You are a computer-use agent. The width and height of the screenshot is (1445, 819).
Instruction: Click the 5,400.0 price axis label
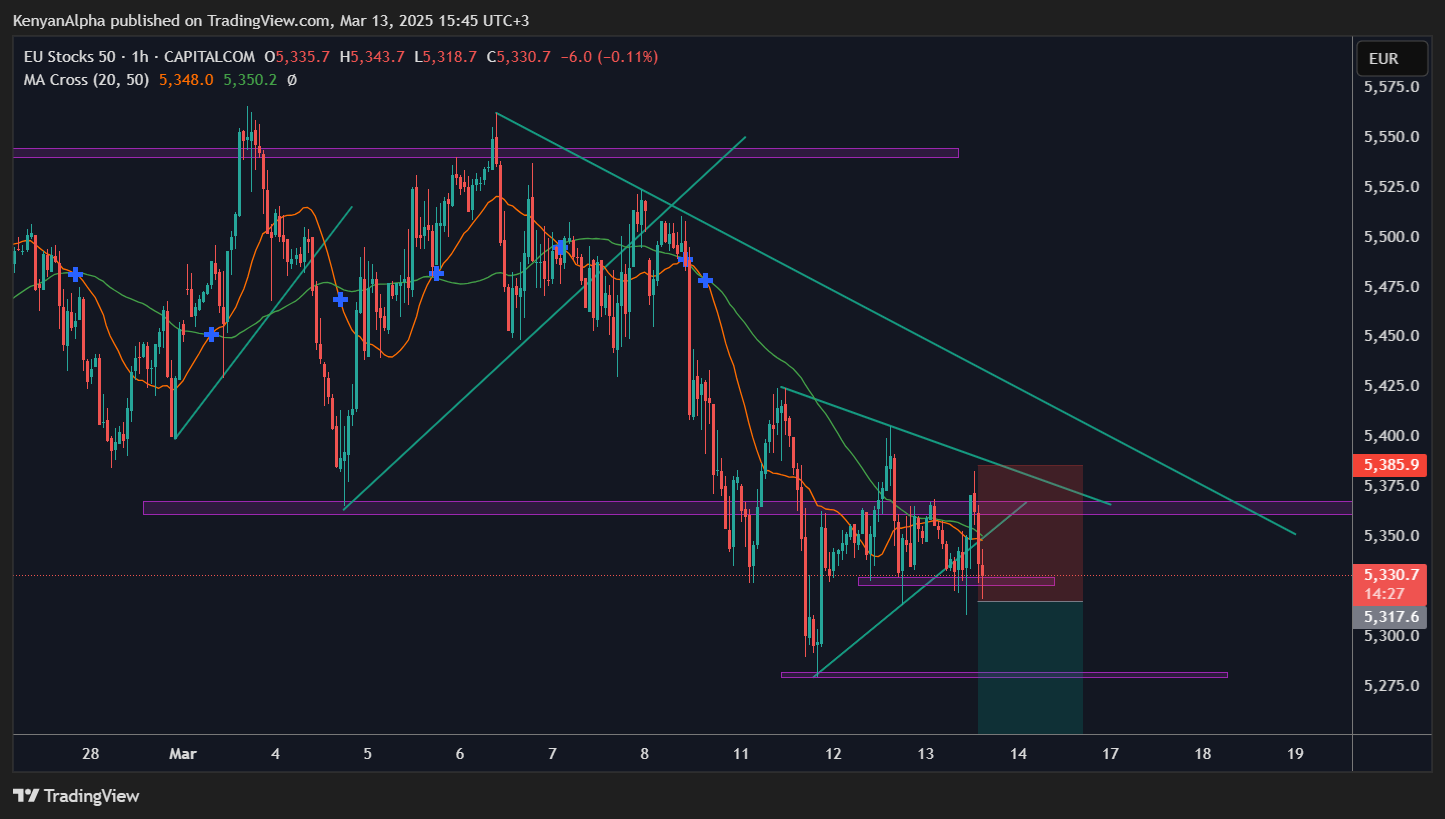click(x=1392, y=435)
